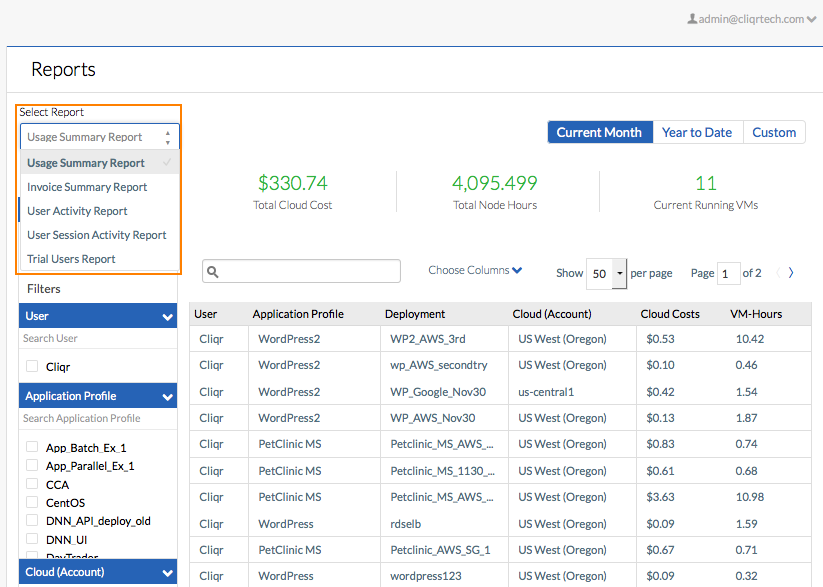Enable the App_Batch_Ex_1 profile checkbox
Screen dimensions: 823x587
point(32,447)
